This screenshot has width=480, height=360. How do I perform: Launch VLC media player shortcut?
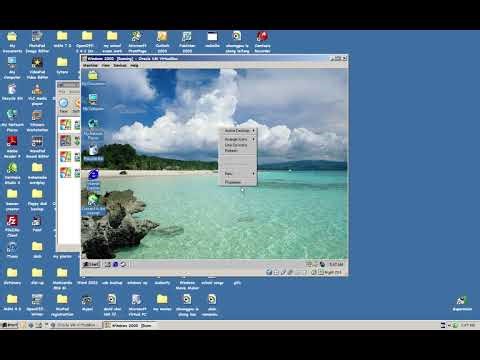point(37,95)
